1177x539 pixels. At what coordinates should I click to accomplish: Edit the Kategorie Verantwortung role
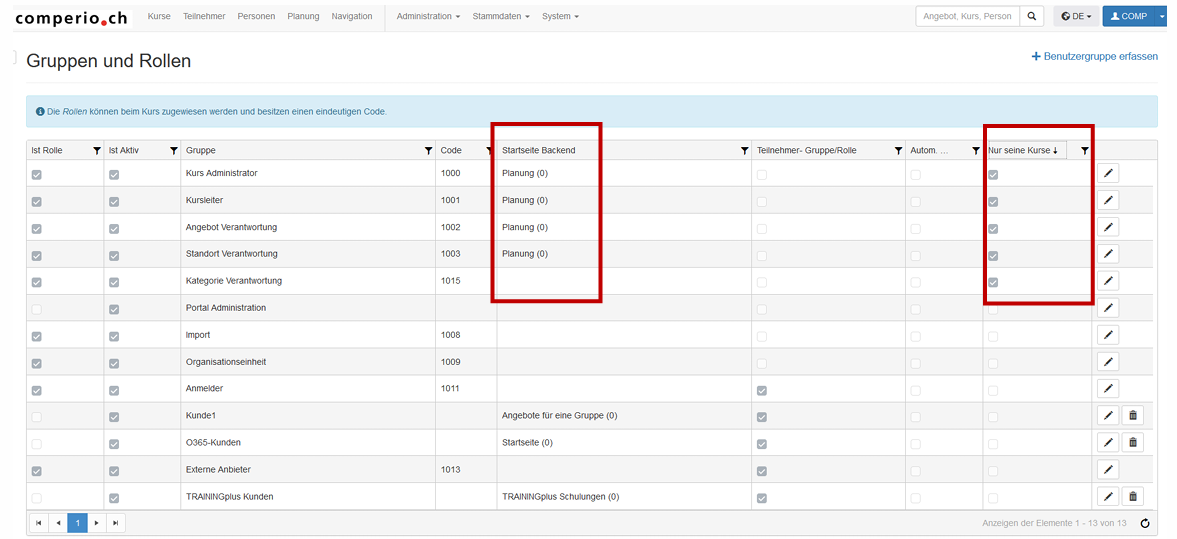pyautogui.click(x=1107, y=281)
